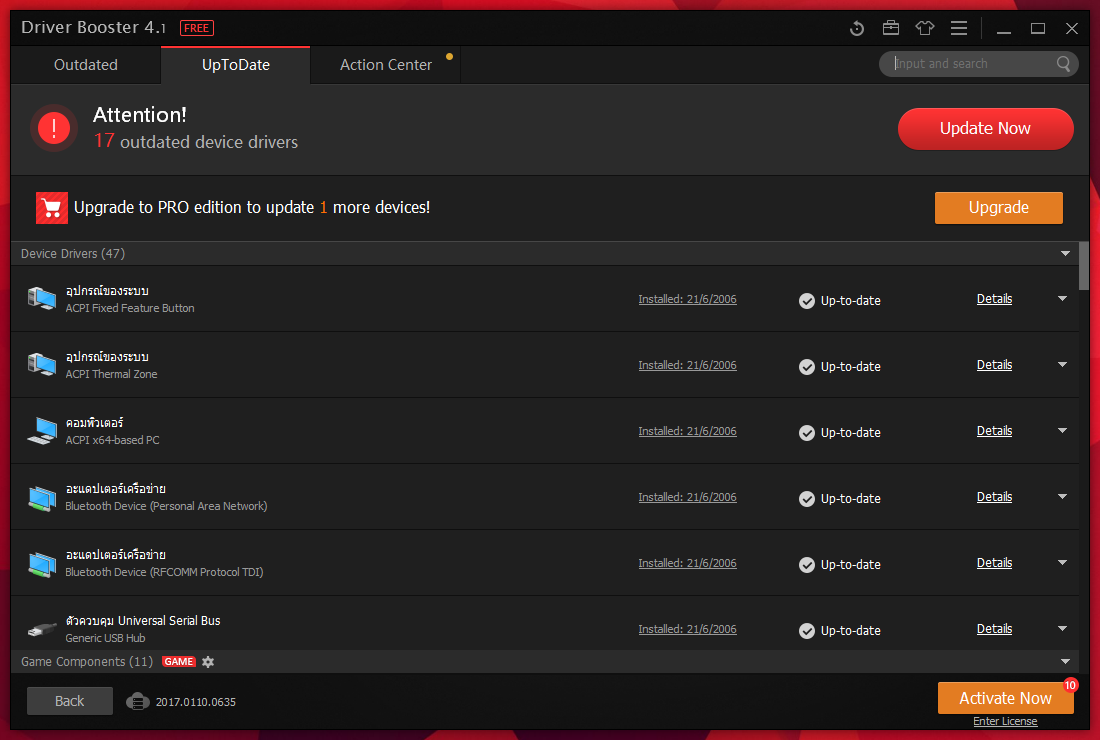Click the orange Upgrade button
This screenshot has width=1100, height=740.
[x=998, y=208]
